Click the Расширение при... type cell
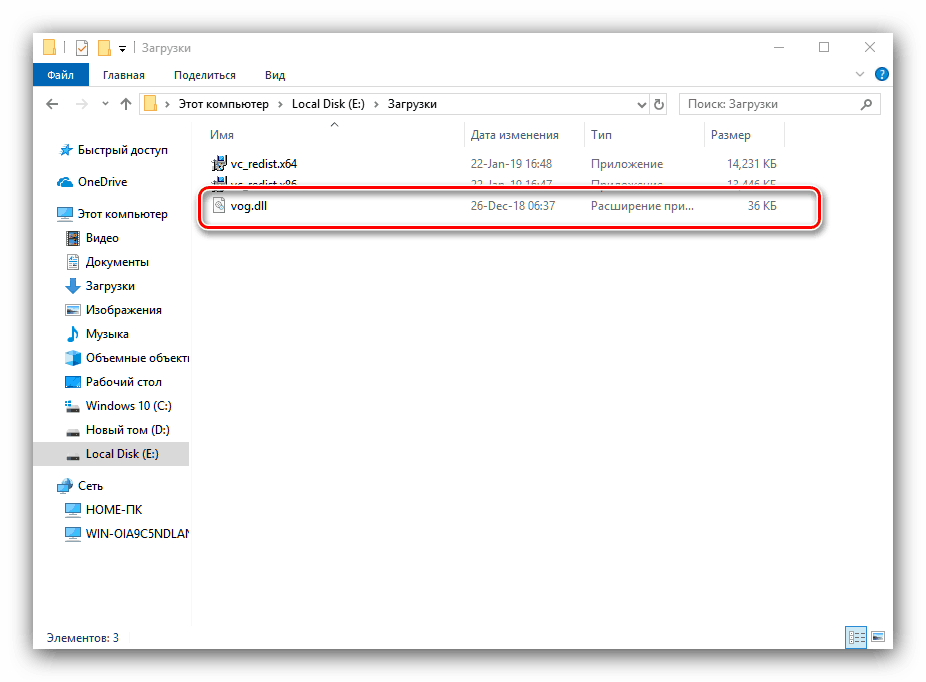 tap(642, 206)
